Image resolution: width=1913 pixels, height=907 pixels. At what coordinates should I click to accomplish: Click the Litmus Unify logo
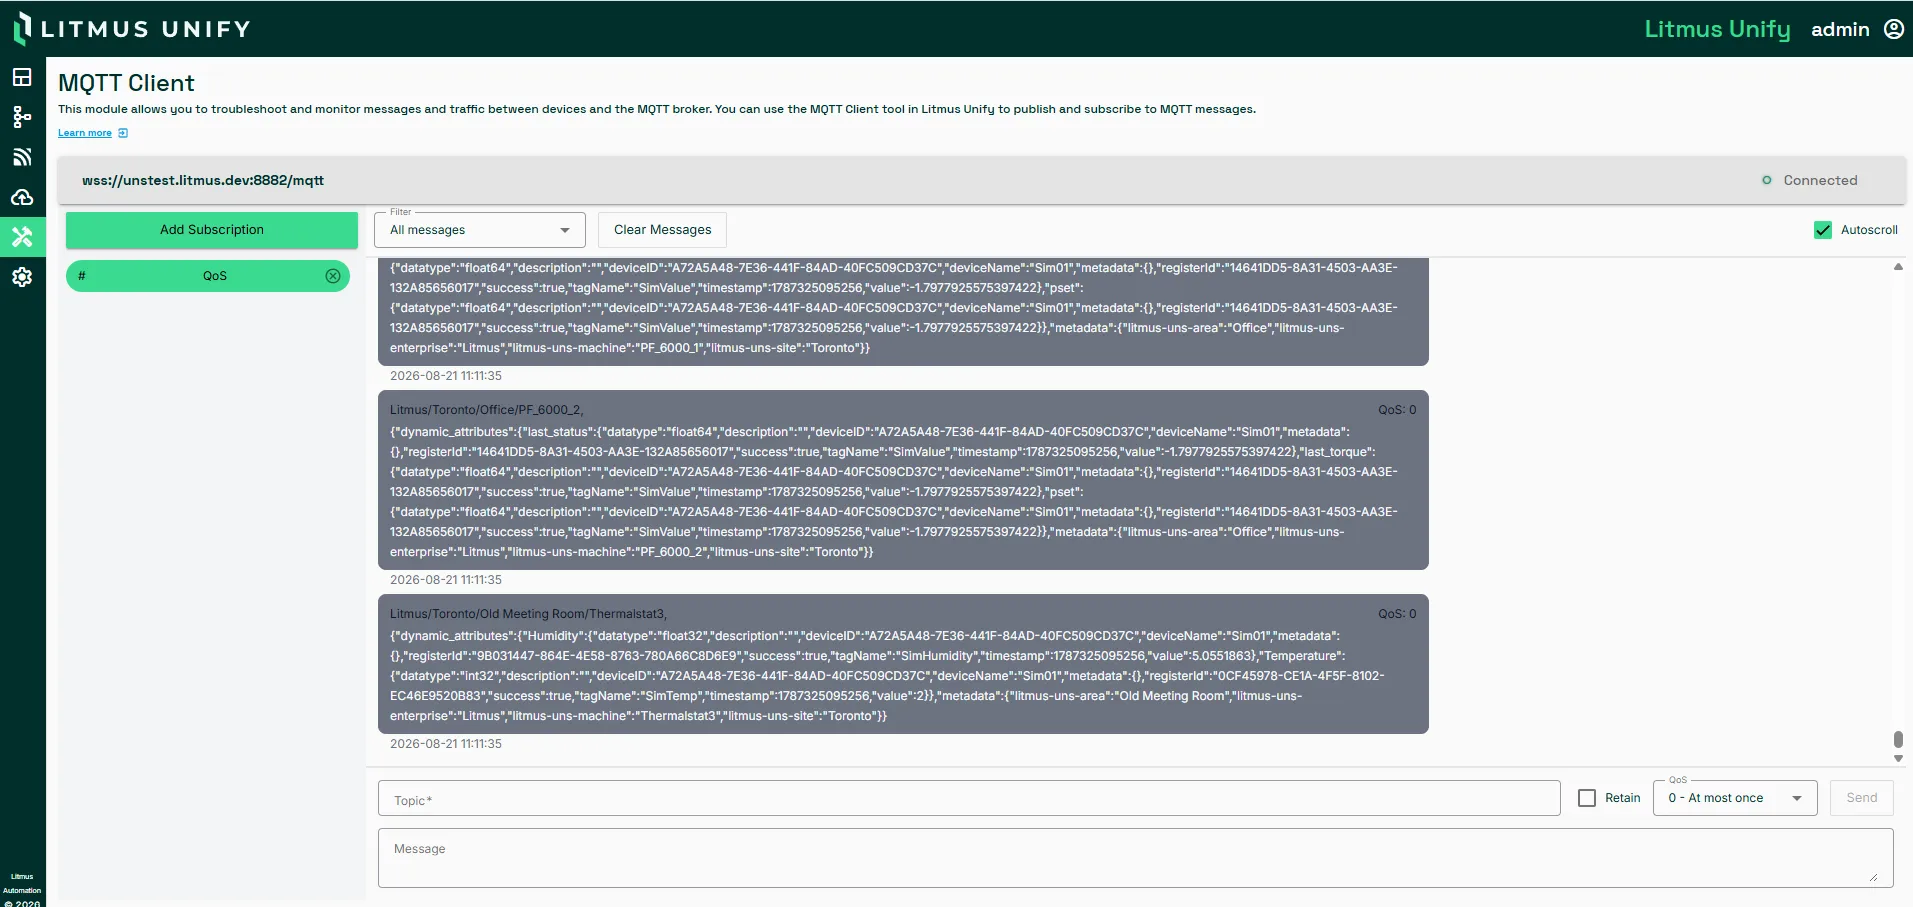click(x=132, y=28)
